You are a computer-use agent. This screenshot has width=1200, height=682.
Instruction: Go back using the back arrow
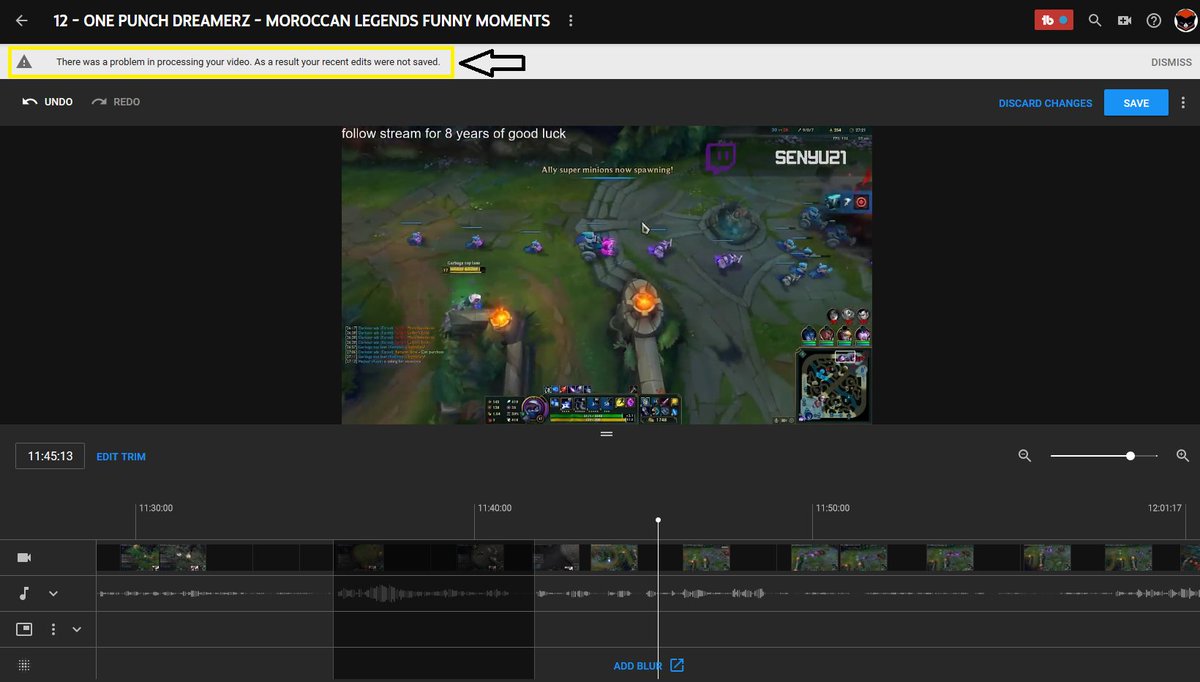tap(22, 20)
